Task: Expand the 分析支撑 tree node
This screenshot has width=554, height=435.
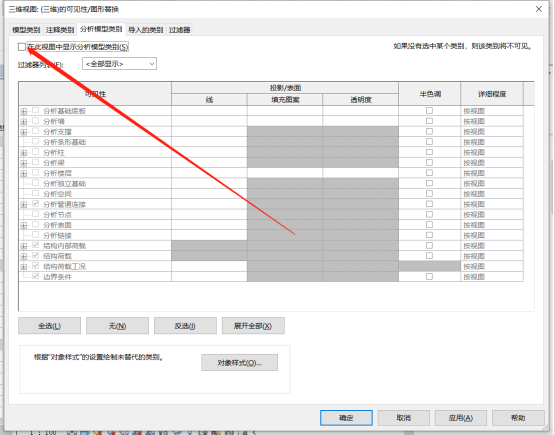Action: click(24, 132)
